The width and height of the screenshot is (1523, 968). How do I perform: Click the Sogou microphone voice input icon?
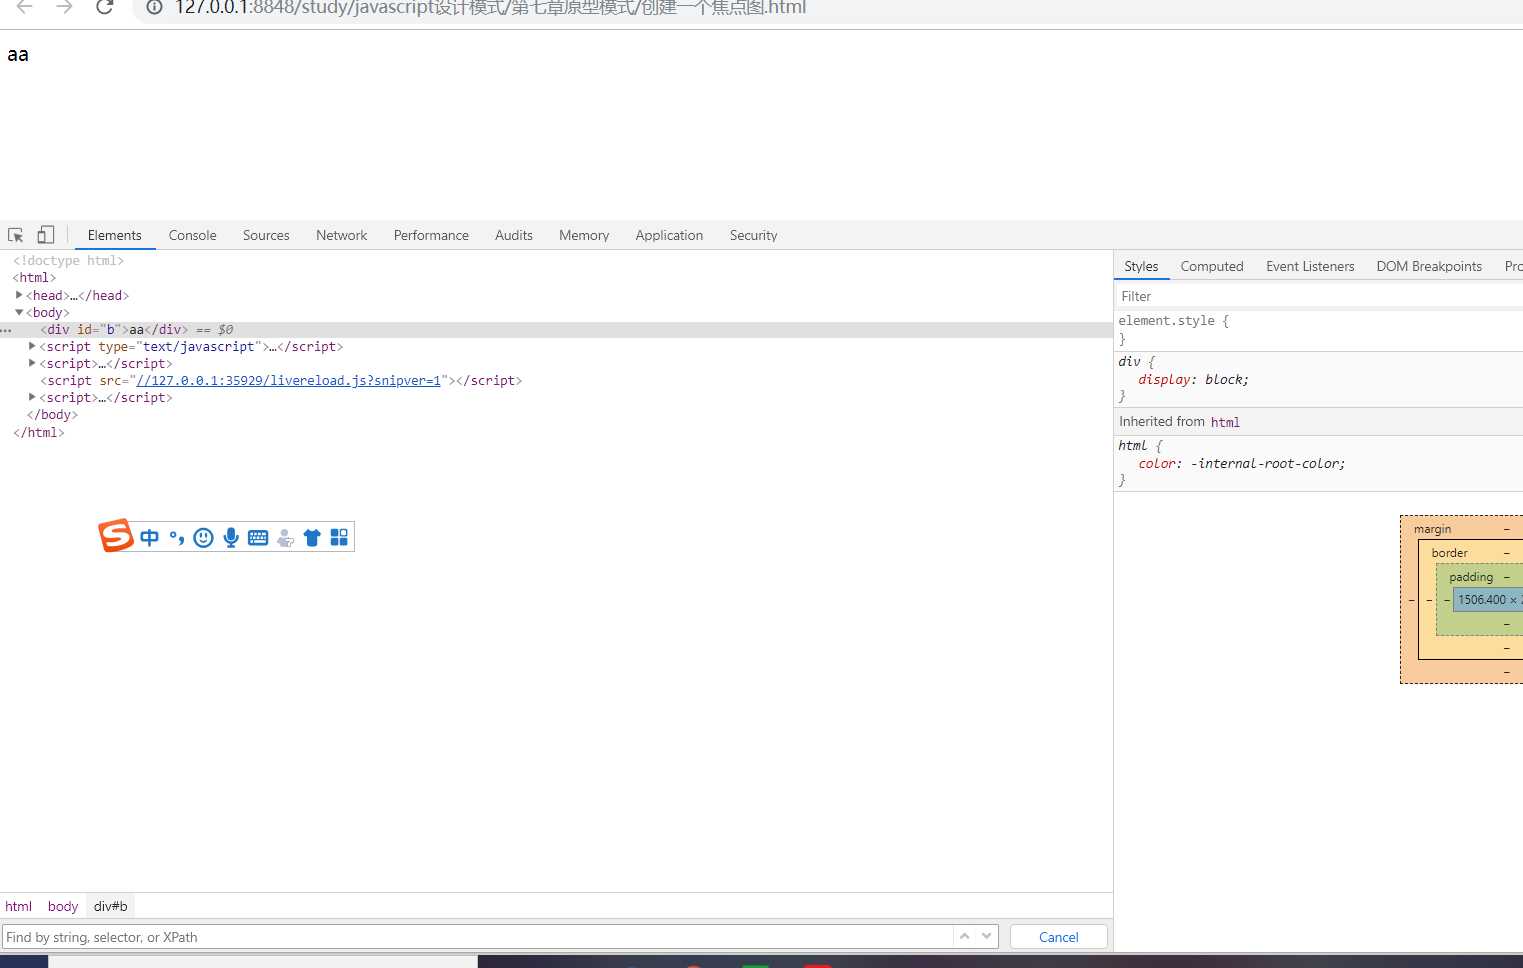coord(231,538)
